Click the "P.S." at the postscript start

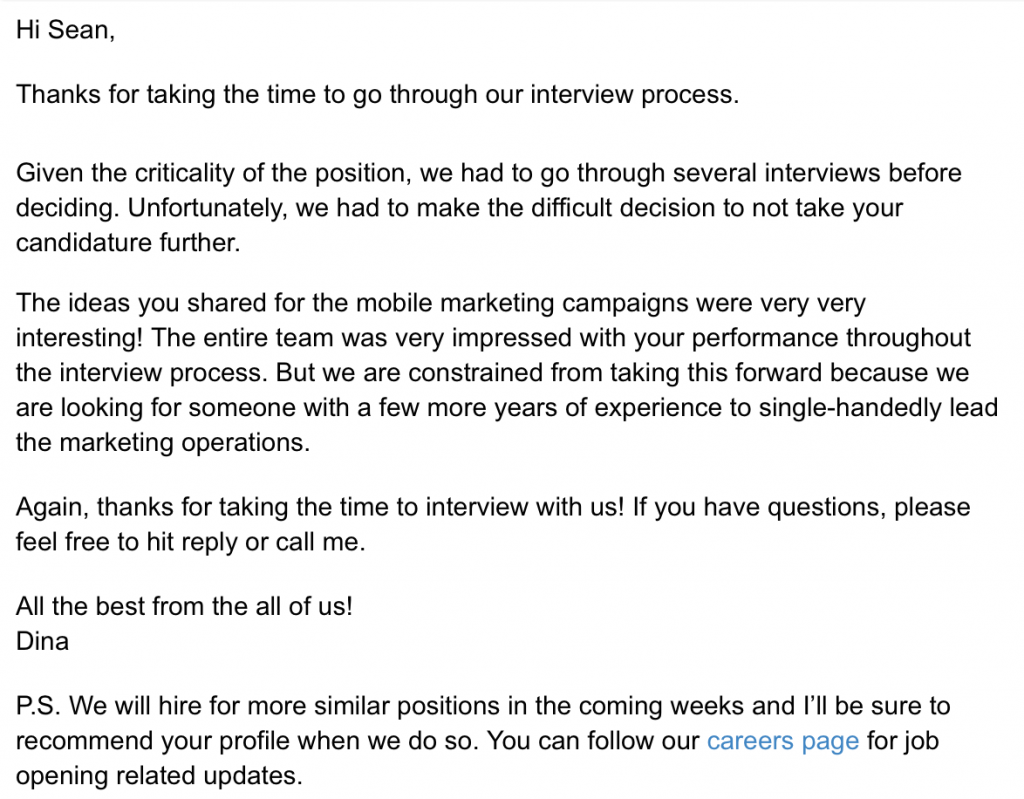coord(38,706)
